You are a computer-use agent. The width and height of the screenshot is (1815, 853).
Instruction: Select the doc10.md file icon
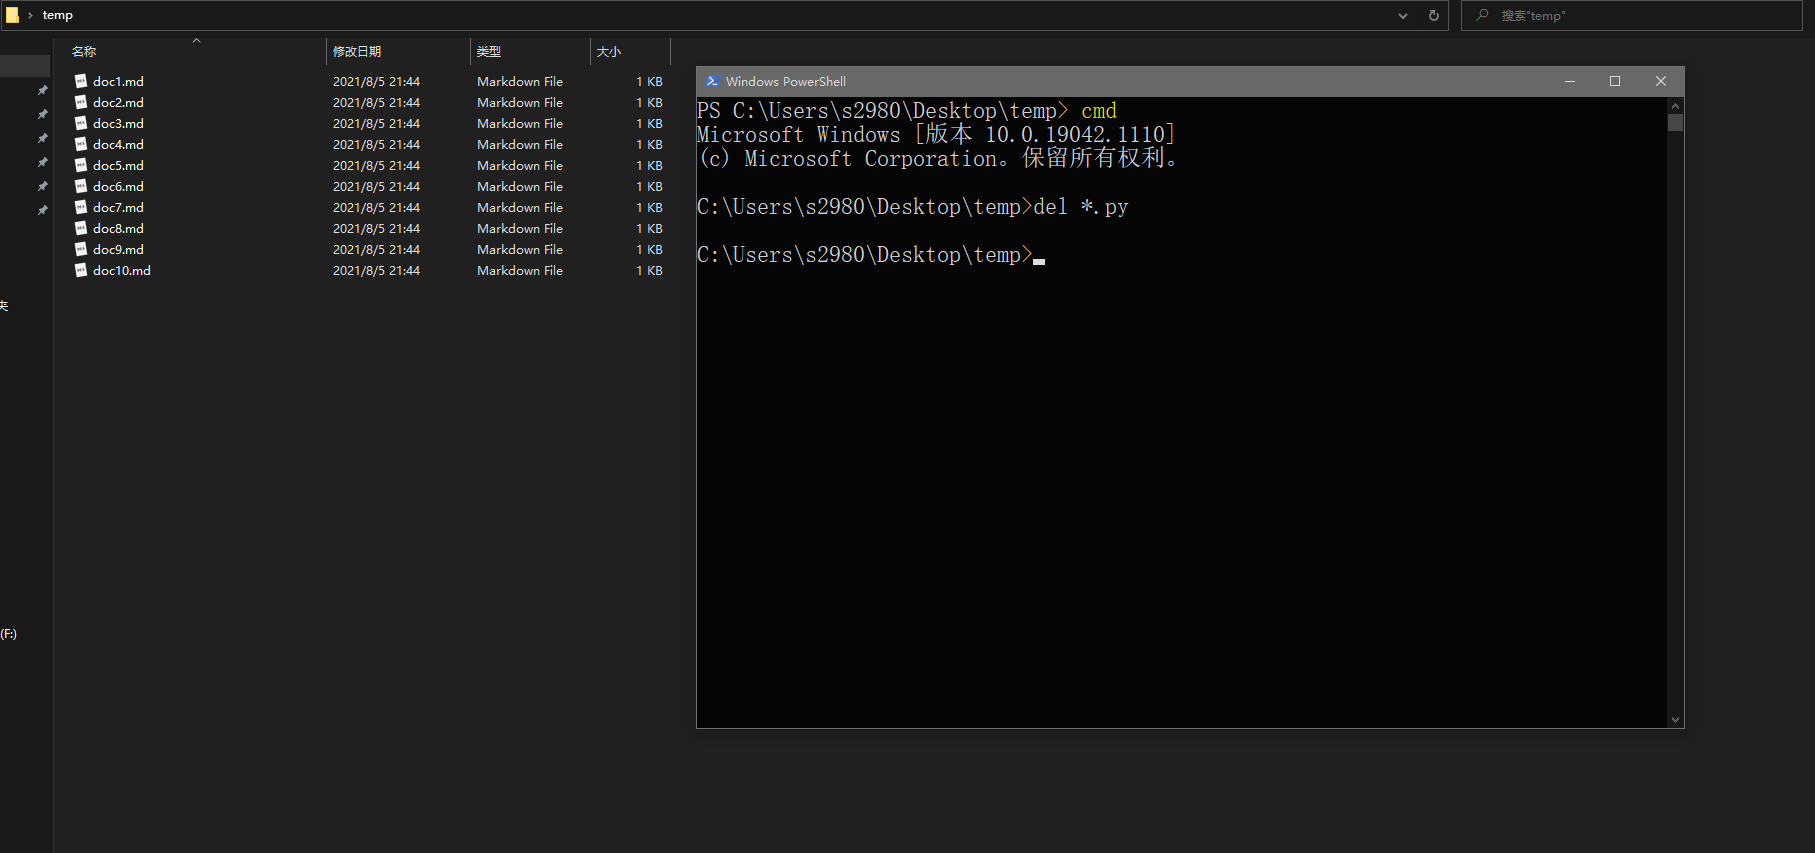81,270
